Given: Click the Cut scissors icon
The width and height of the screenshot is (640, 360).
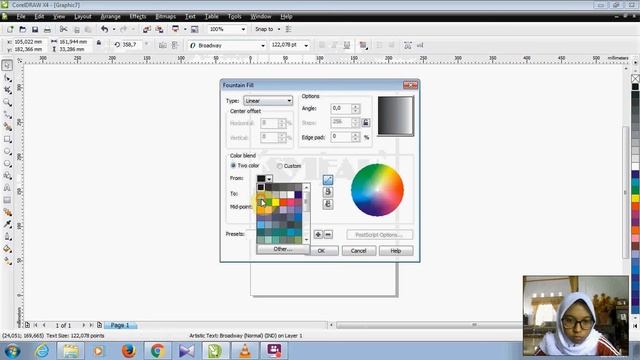Looking at the screenshot, I should click(x=63, y=29).
